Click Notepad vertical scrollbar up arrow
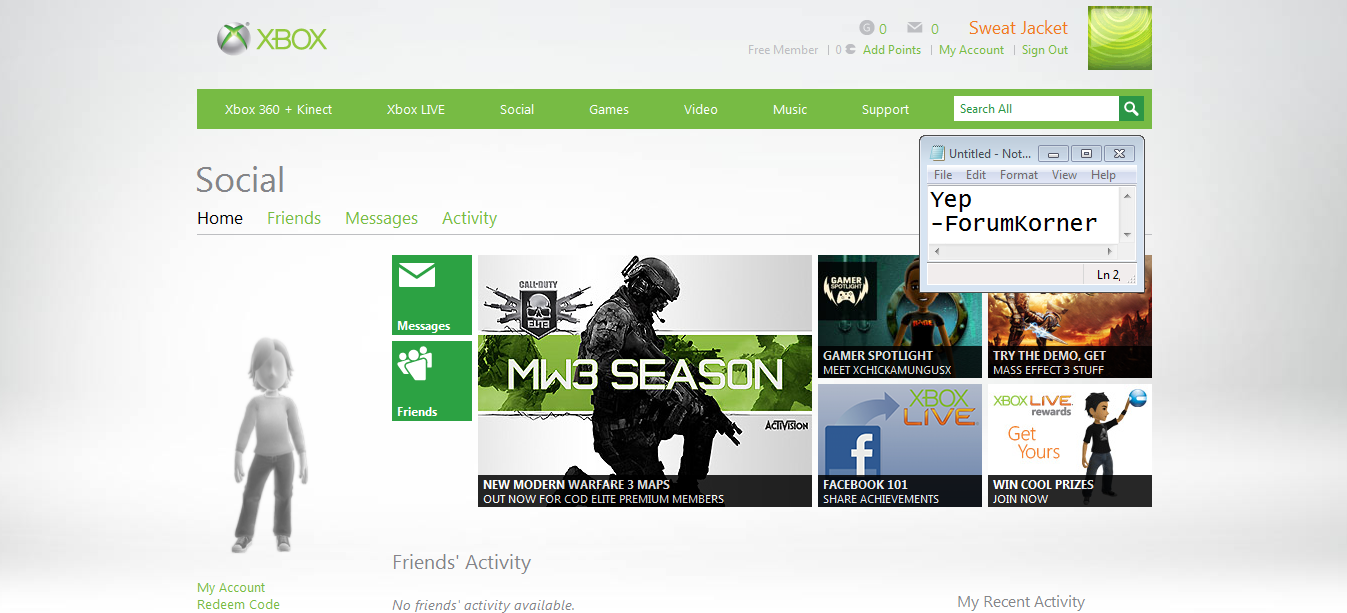Screen dimensions: 1347x613 [x=1128, y=195]
